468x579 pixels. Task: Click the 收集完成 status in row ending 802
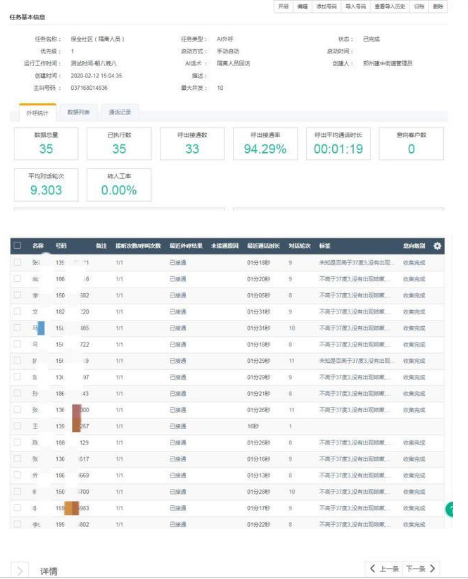coord(414,524)
